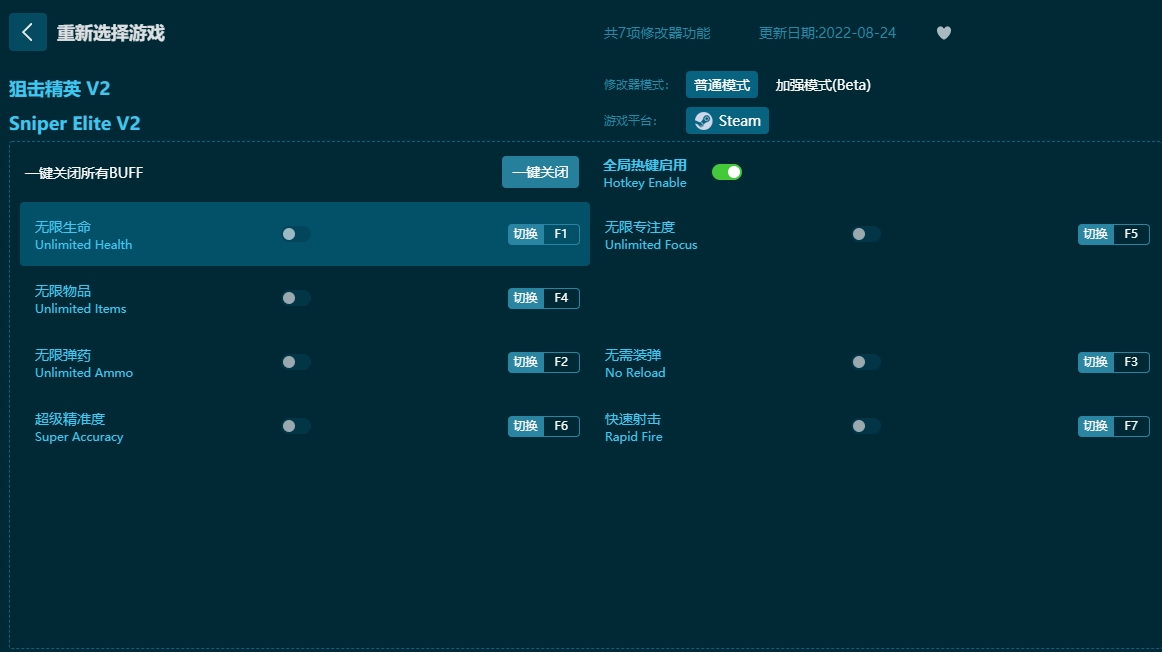Turn on the Unlimited Items switch

[295, 298]
